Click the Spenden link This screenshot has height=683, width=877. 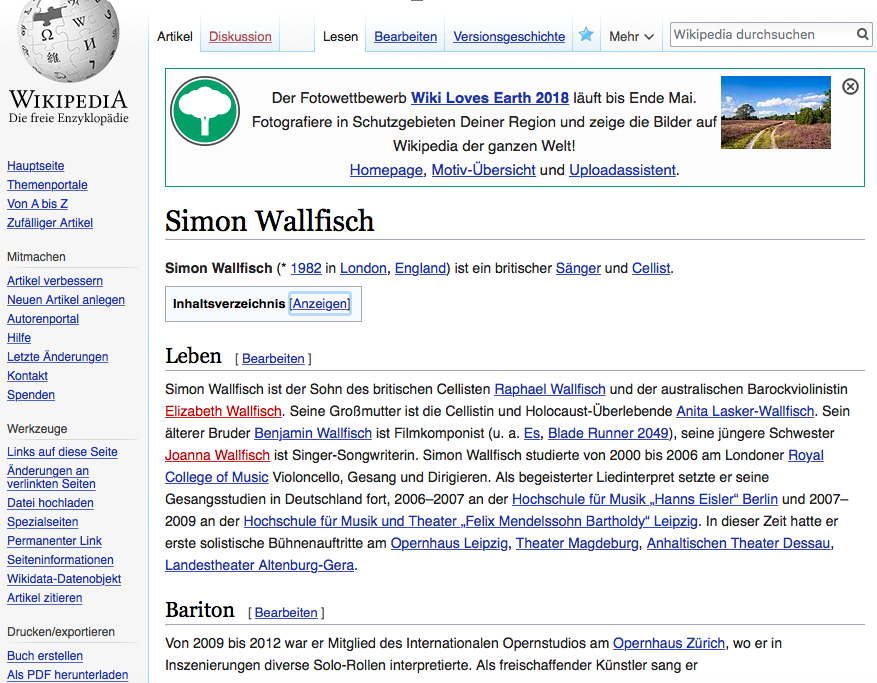point(31,395)
